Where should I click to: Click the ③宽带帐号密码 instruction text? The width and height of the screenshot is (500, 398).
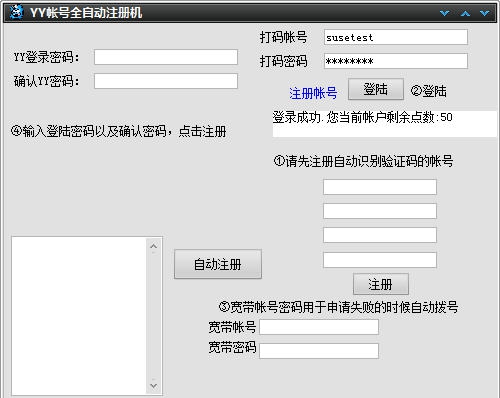pos(338,307)
